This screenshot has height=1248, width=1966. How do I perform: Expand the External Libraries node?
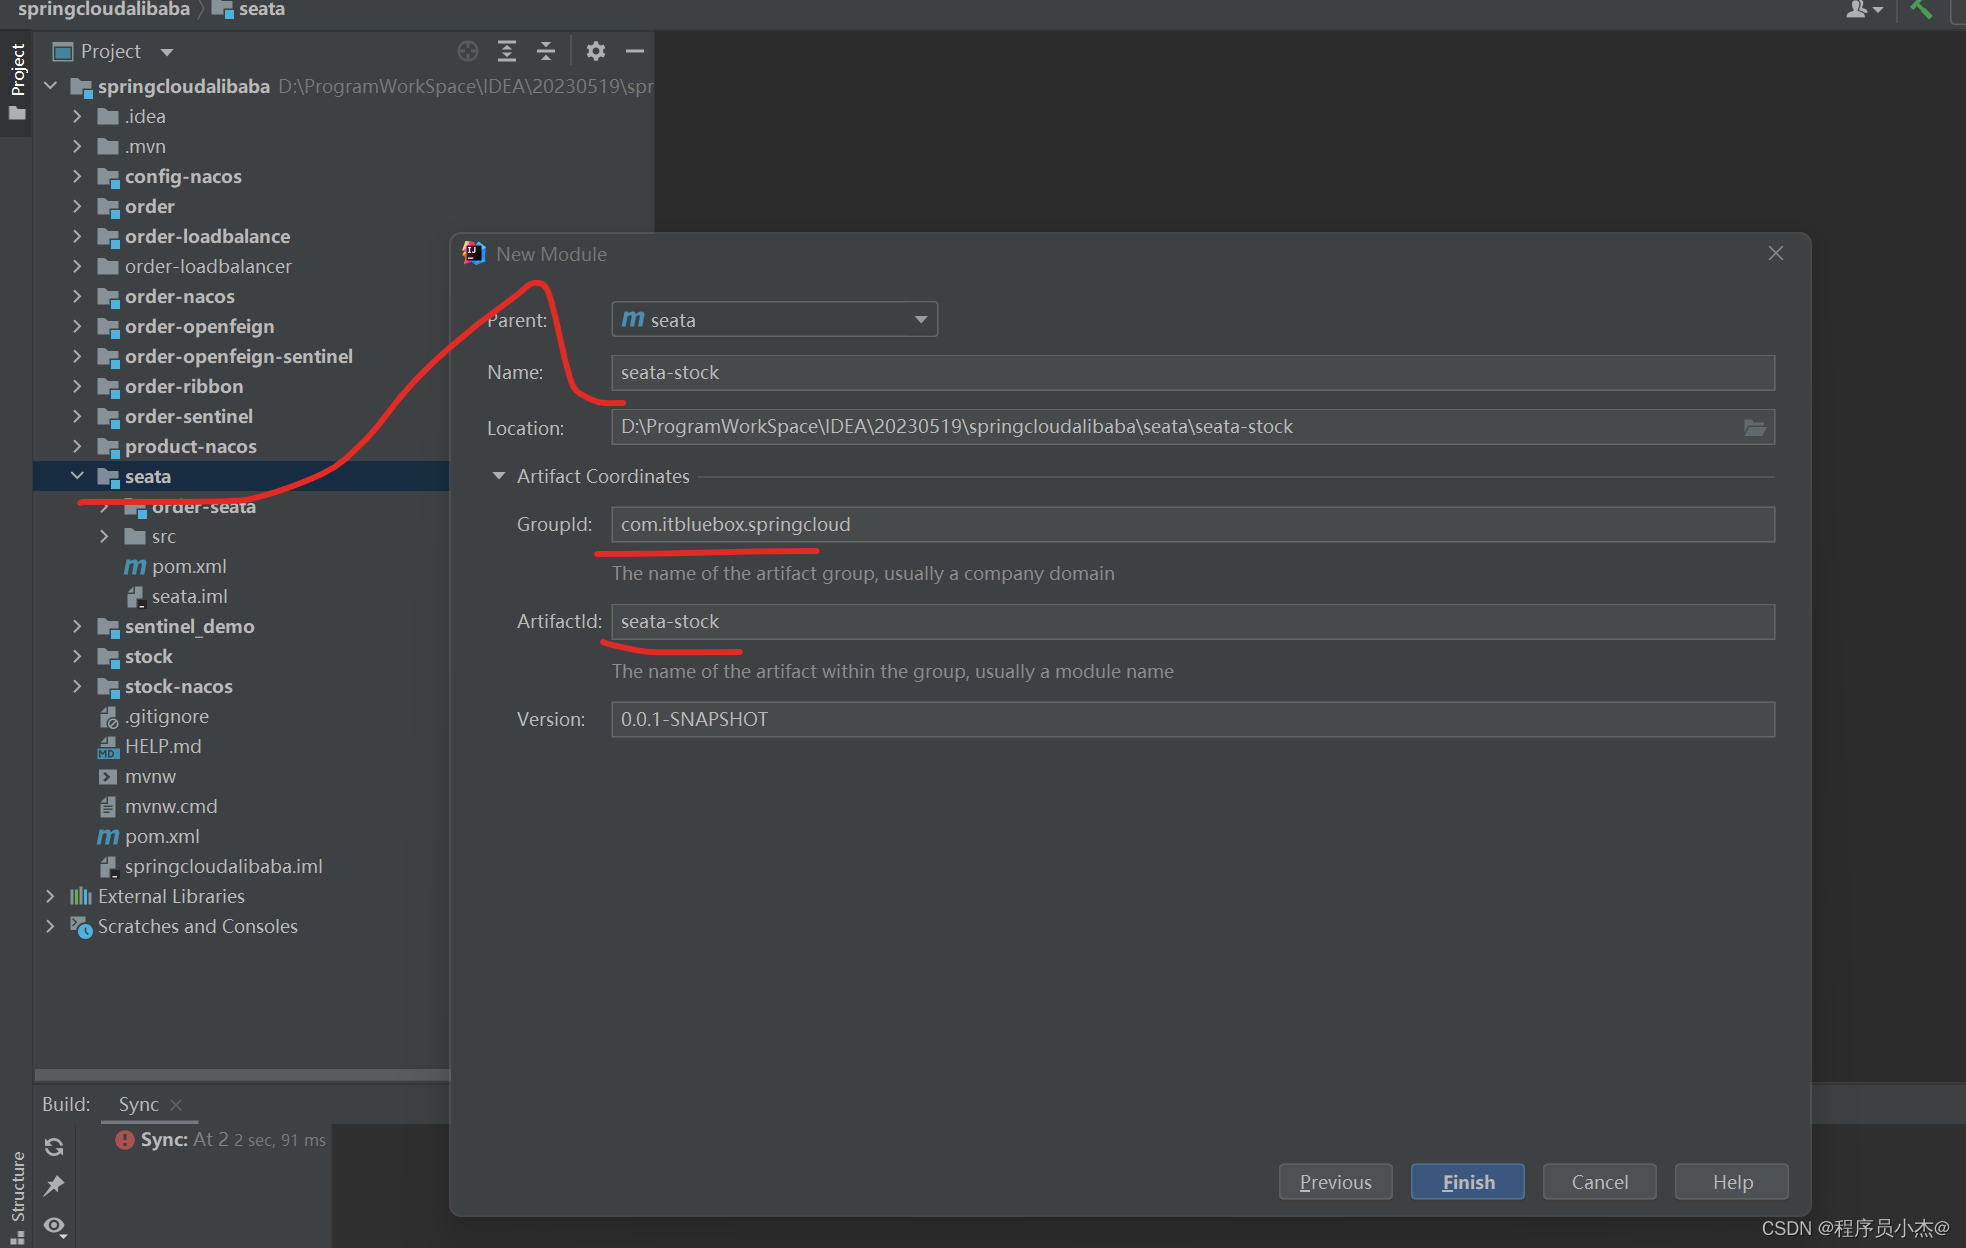[50, 896]
